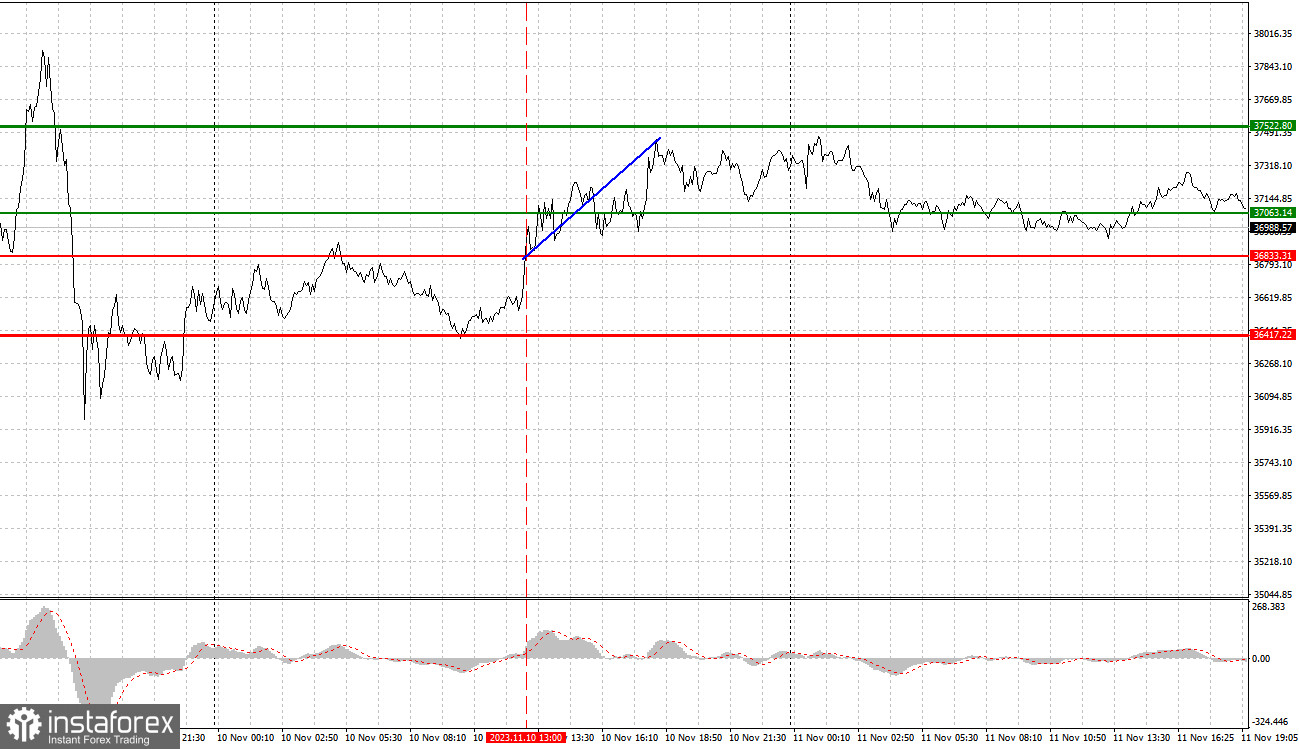1299x749 pixels.
Task: Click the 37843.10 price axis label
Action: (x=1273, y=67)
